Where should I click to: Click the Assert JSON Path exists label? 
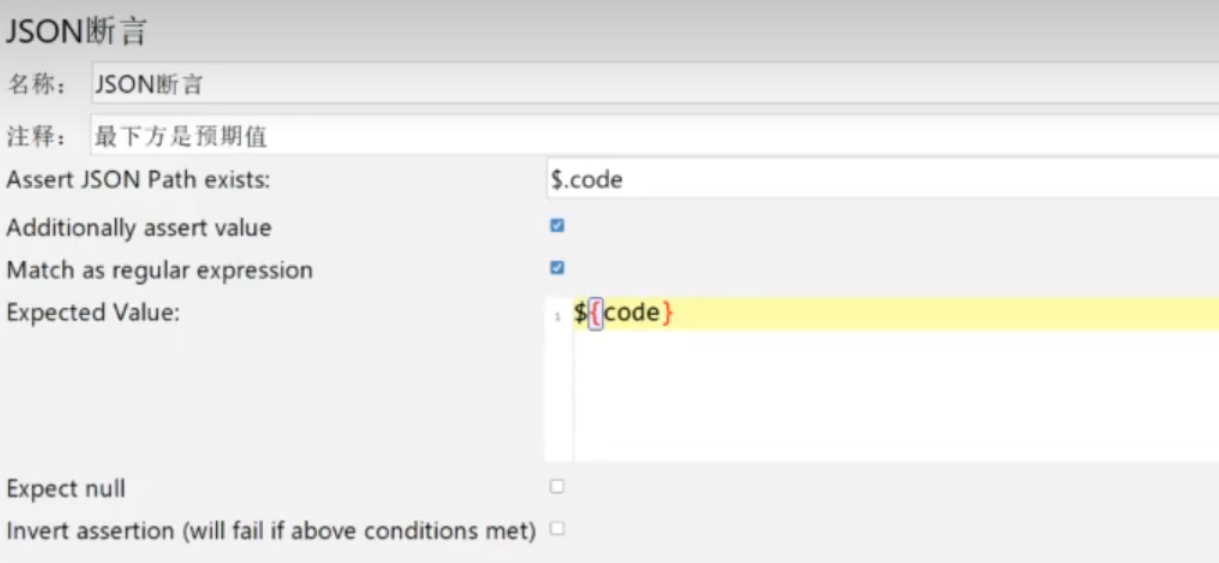pyautogui.click(x=138, y=180)
